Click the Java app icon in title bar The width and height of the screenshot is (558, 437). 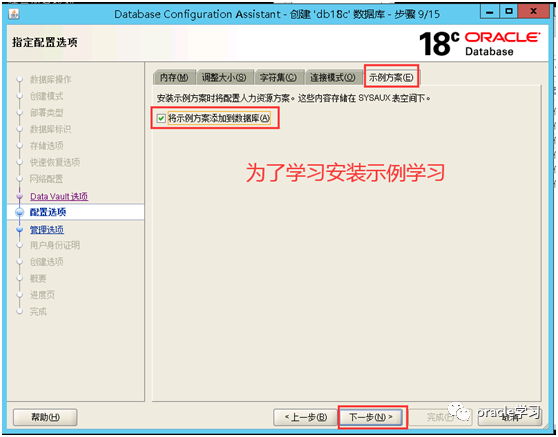pos(14,14)
